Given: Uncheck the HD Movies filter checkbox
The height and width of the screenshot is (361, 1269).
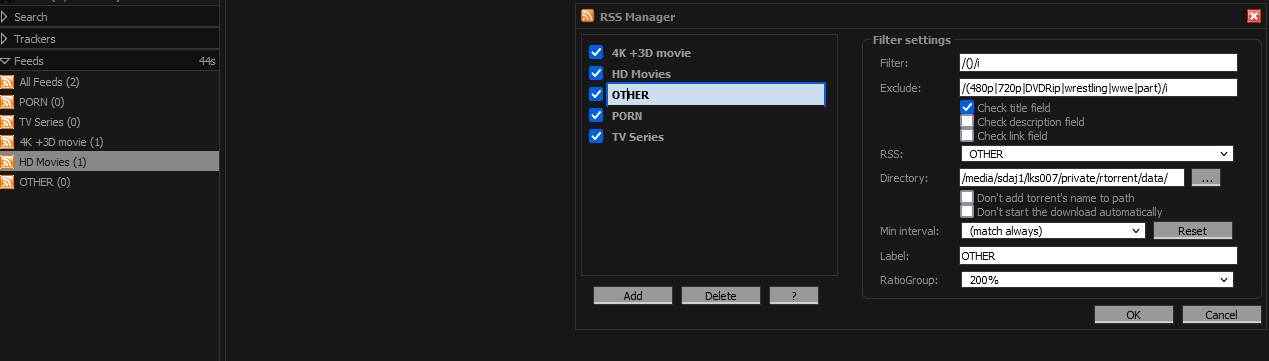Looking at the screenshot, I should click(x=597, y=73).
